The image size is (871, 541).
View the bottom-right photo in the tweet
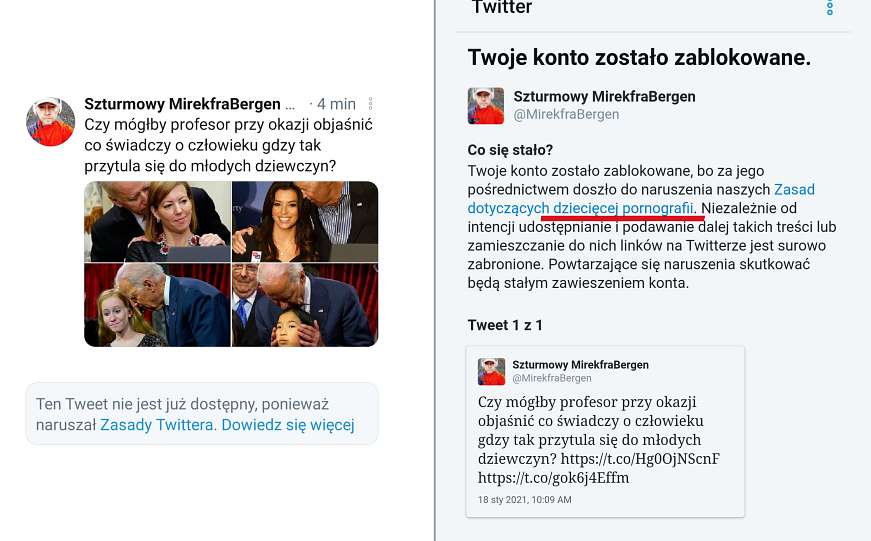[x=305, y=305]
